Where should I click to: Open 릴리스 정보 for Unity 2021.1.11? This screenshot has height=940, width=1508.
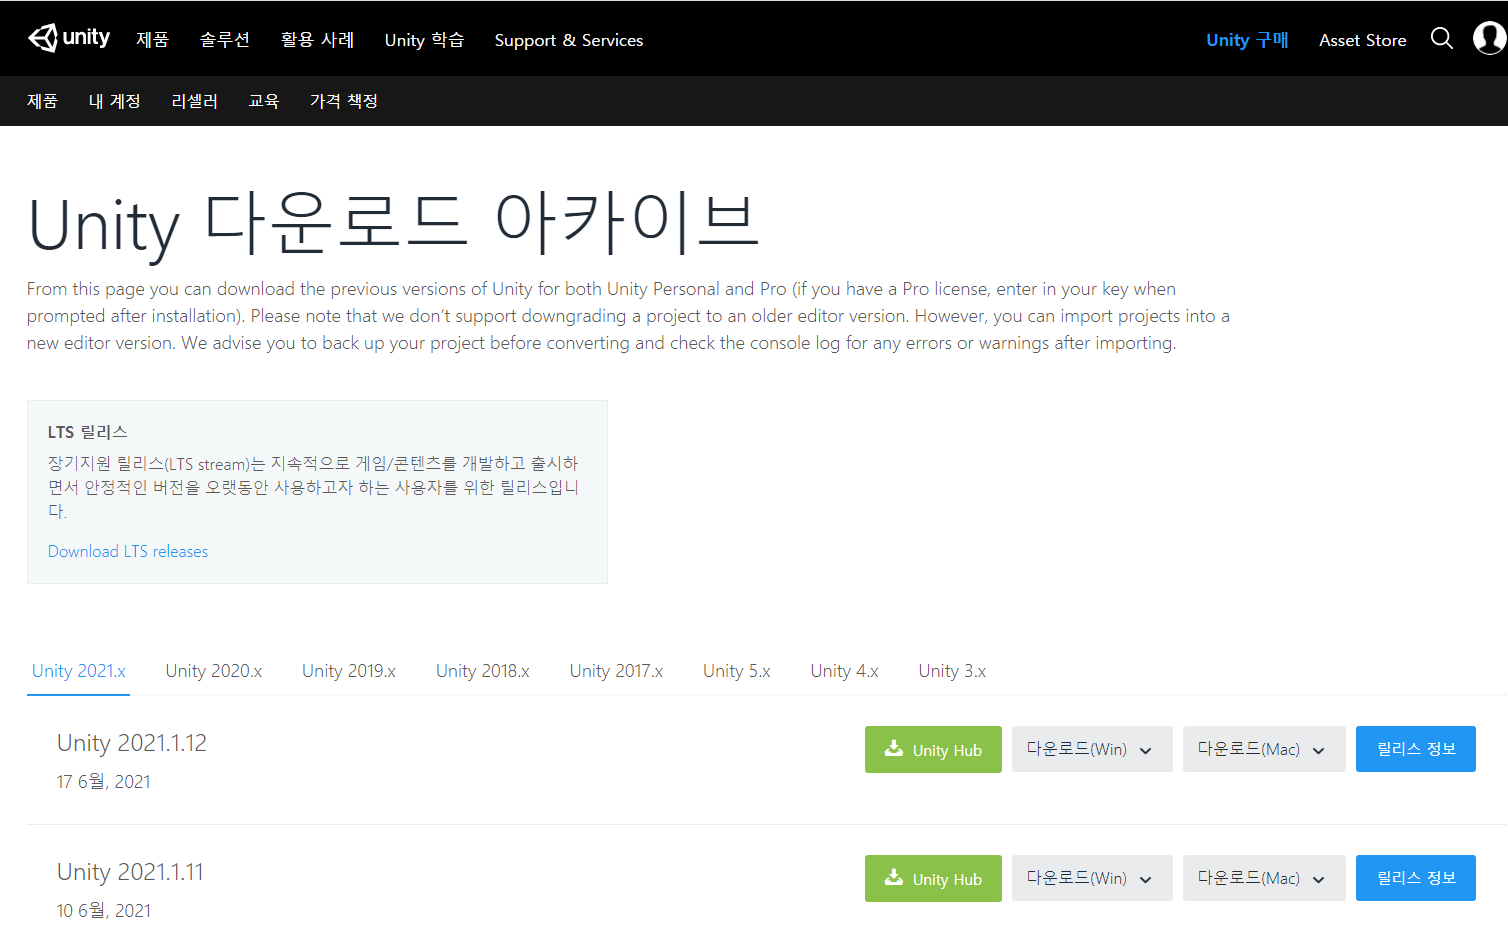tap(1416, 878)
